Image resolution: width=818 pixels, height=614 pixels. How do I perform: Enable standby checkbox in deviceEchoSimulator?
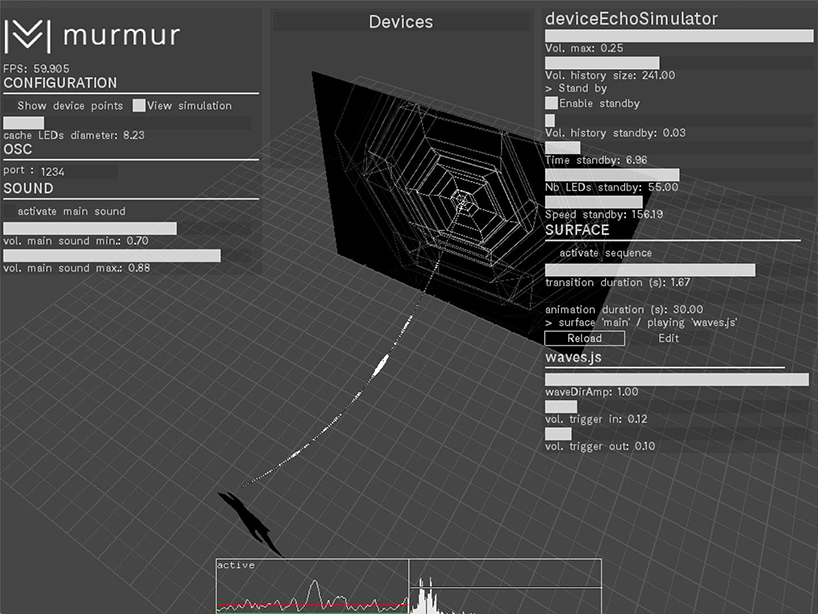pos(551,103)
